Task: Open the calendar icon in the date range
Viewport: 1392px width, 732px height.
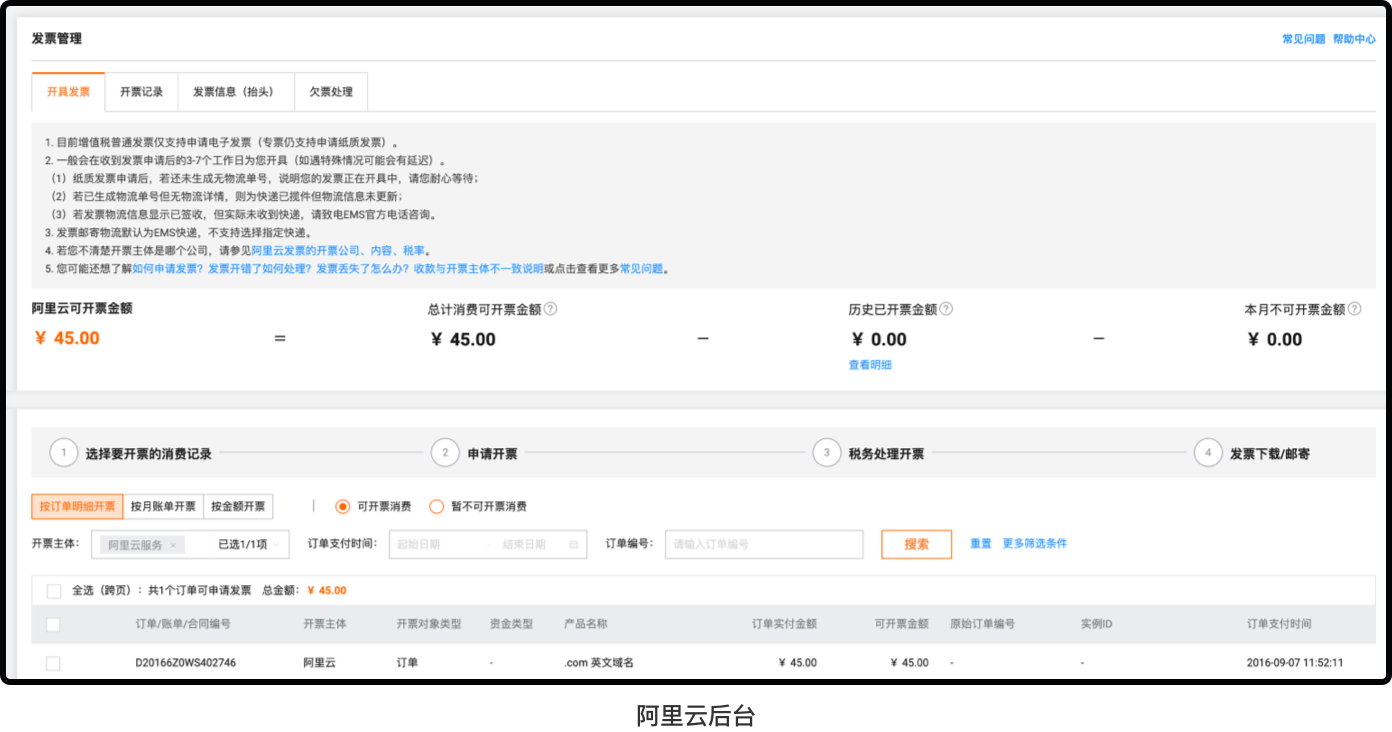Action: point(574,545)
